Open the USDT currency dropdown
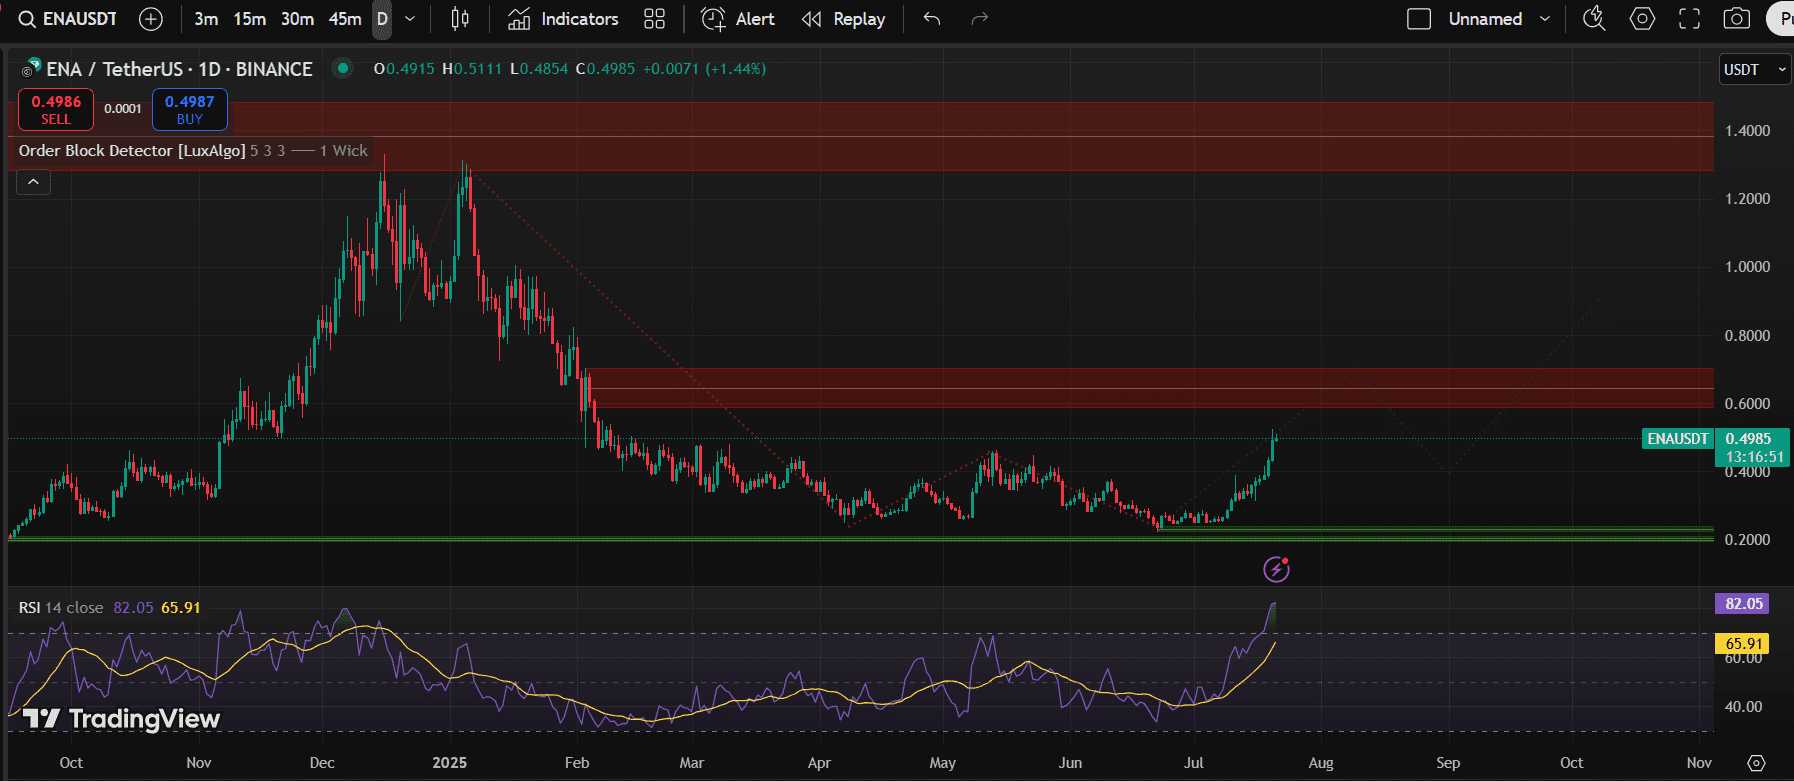 1754,70
